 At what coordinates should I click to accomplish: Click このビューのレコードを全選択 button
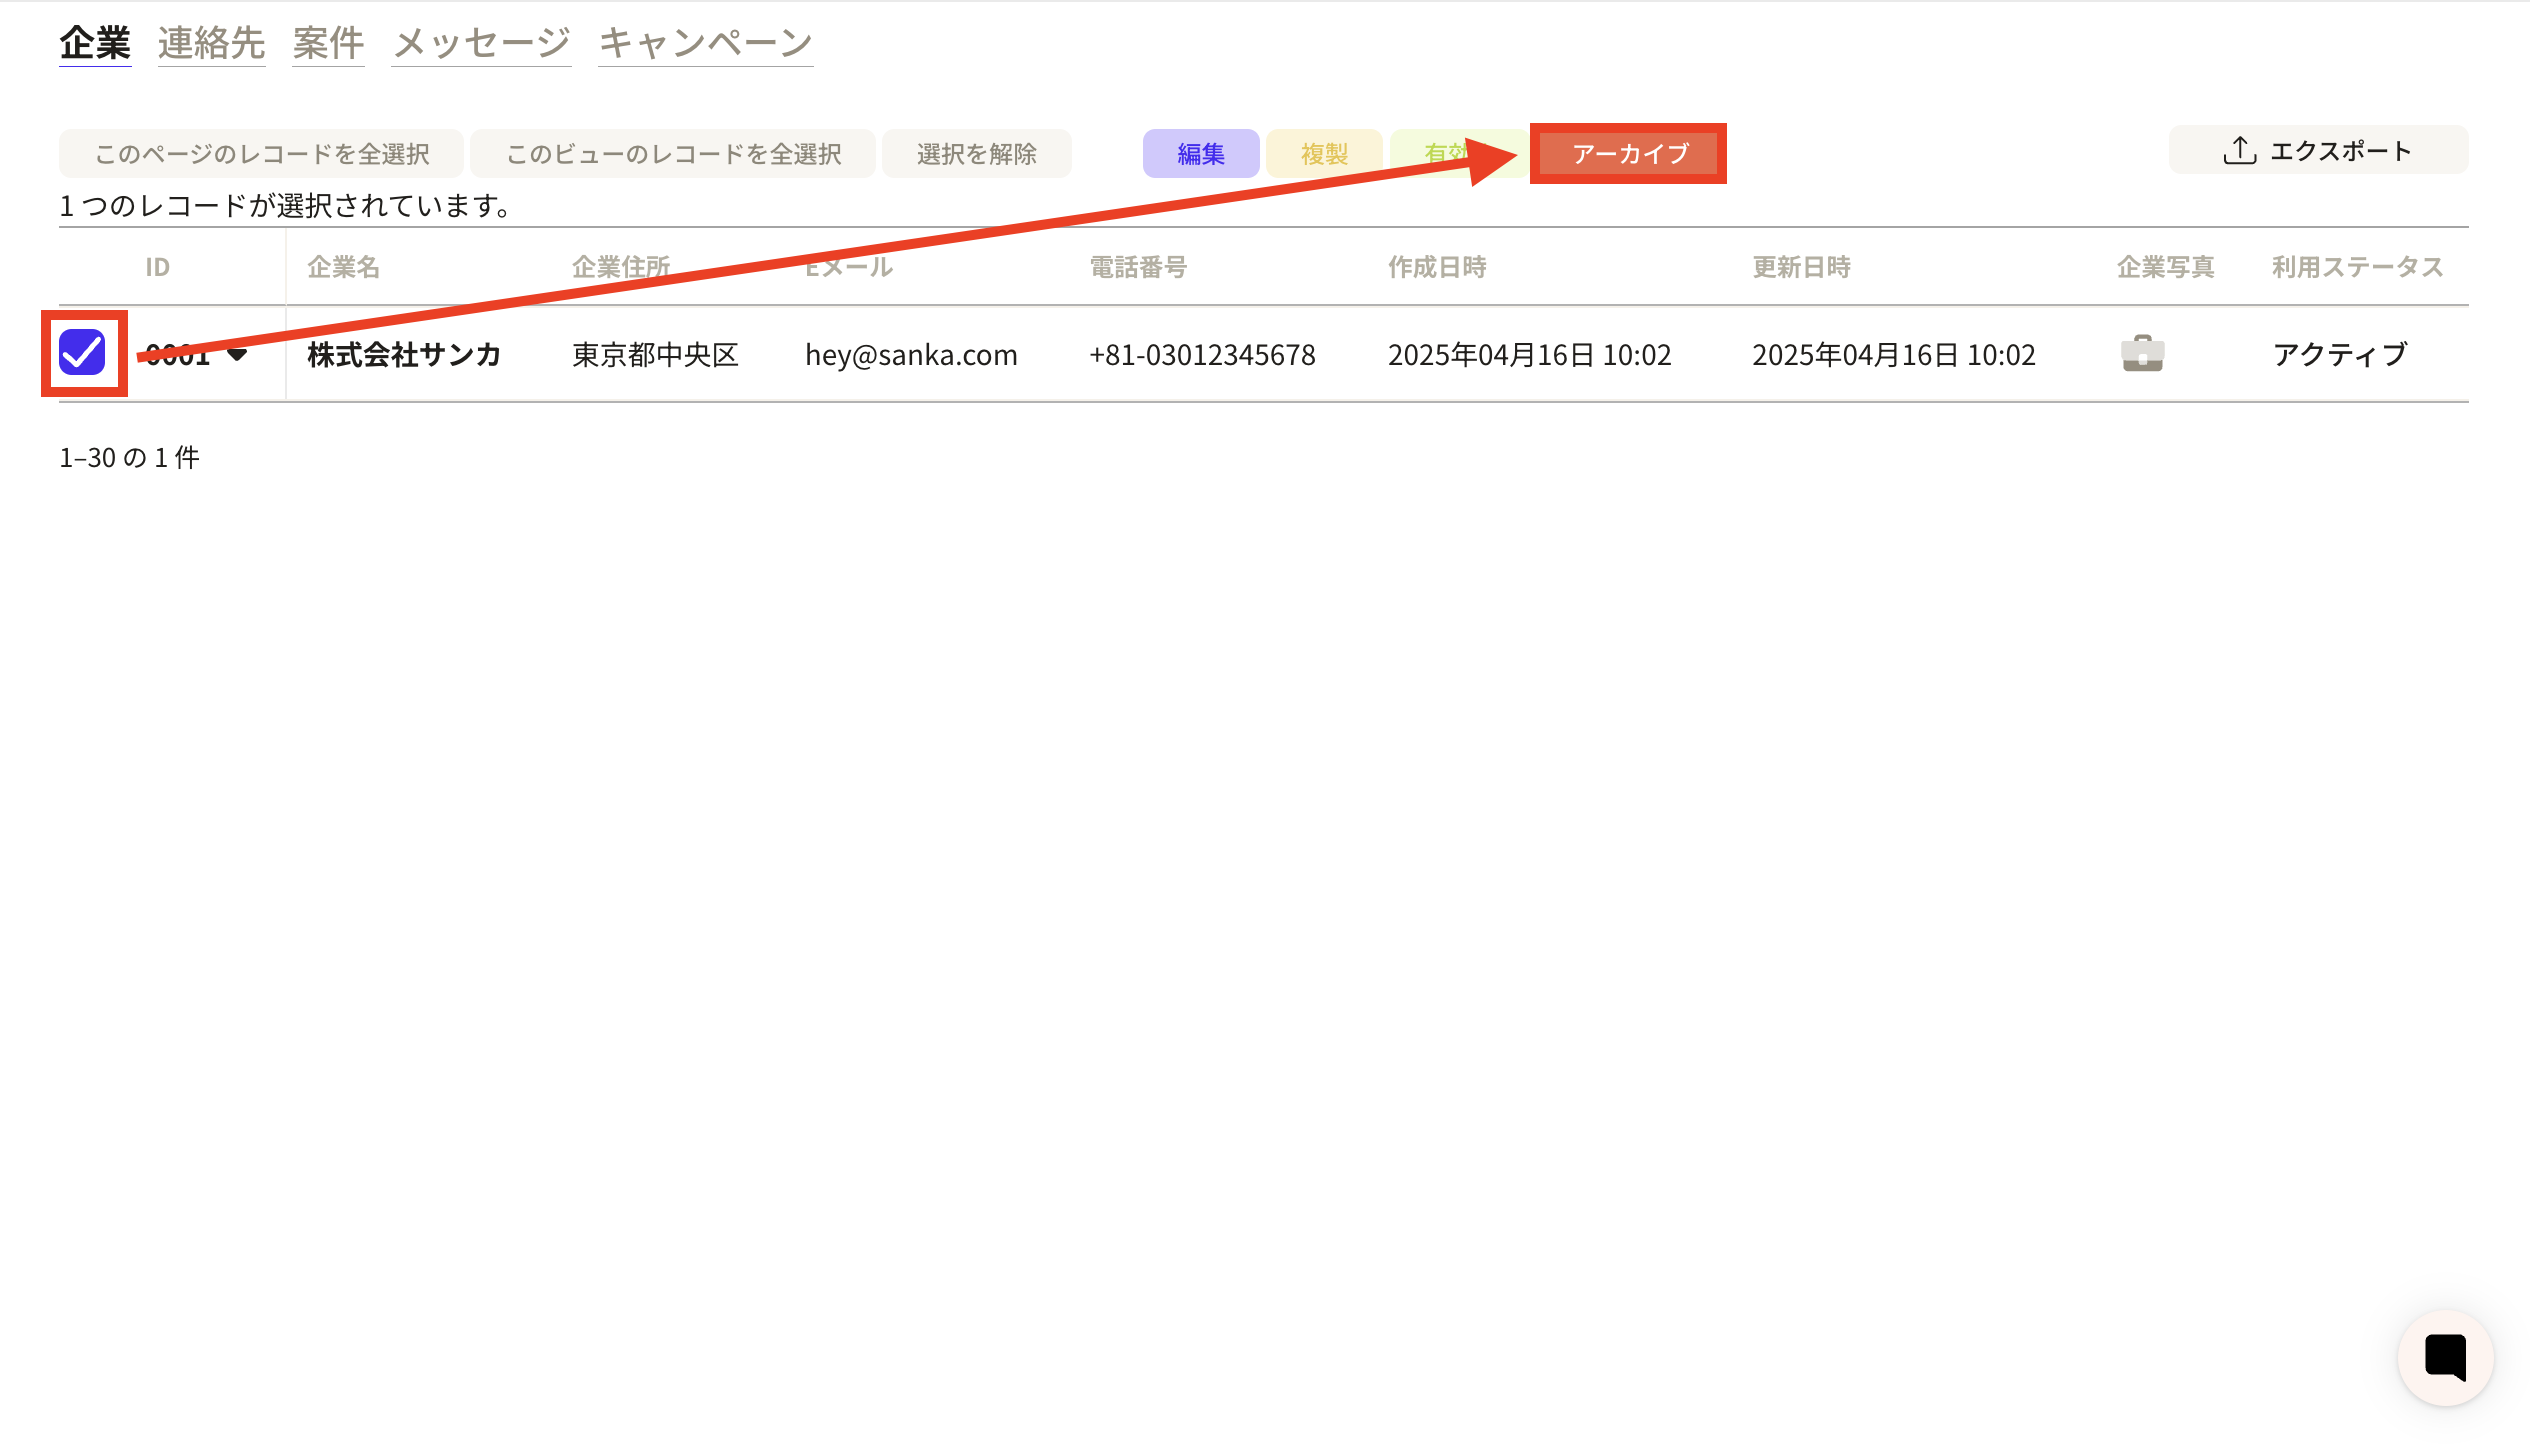[x=673, y=154]
